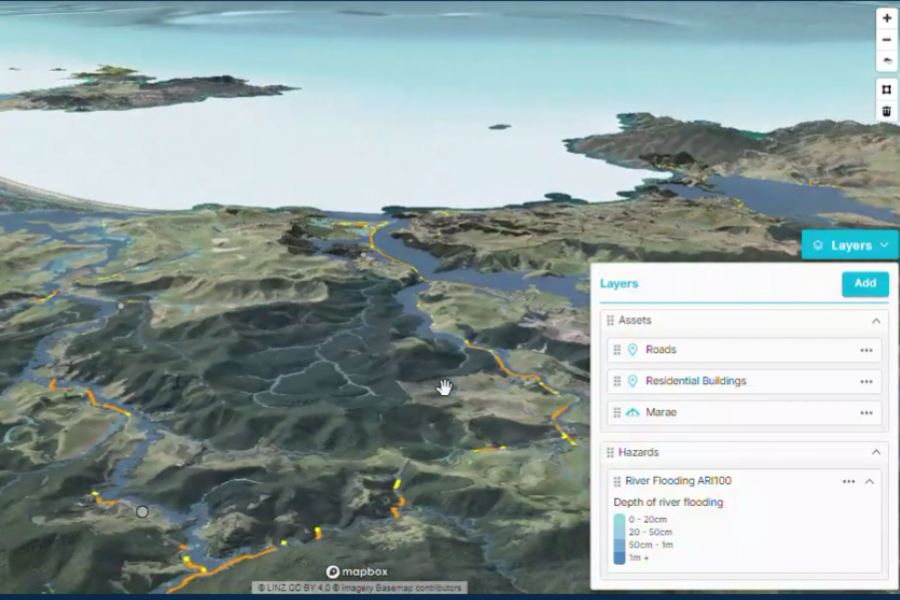The image size is (900, 600).
Task: Grab the Hazards group drag handle
Action: click(610, 453)
